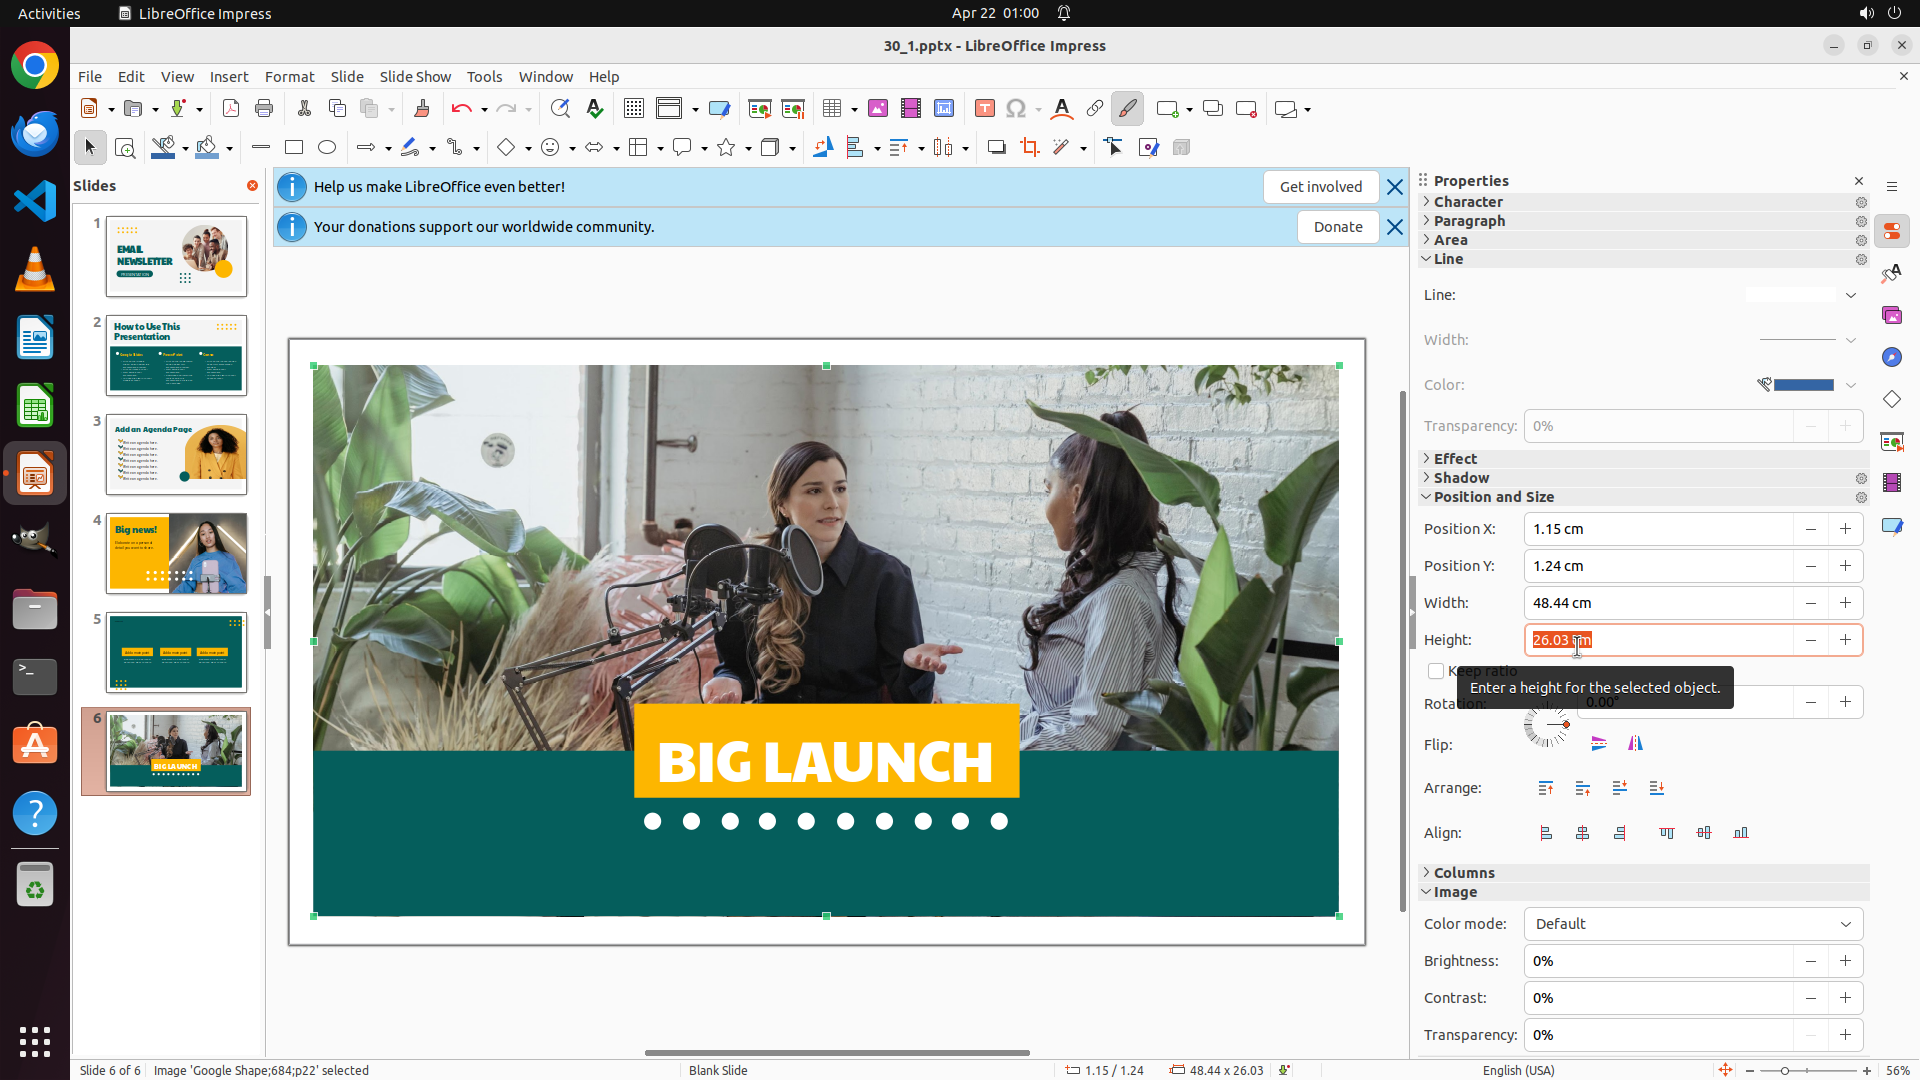This screenshot has width=1920, height=1080.
Task: Select the Ellipse drawing tool
Action: click(327, 148)
